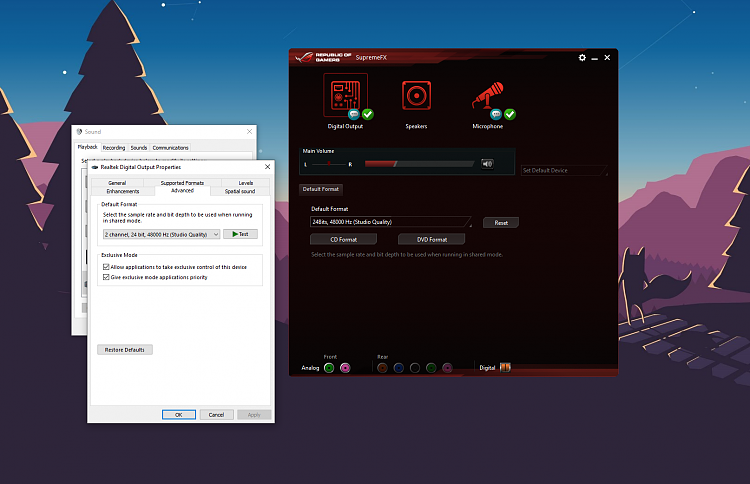Switch to Supported Formats tab
Screen dimensions: 750x484
click(x=182, y=183)
